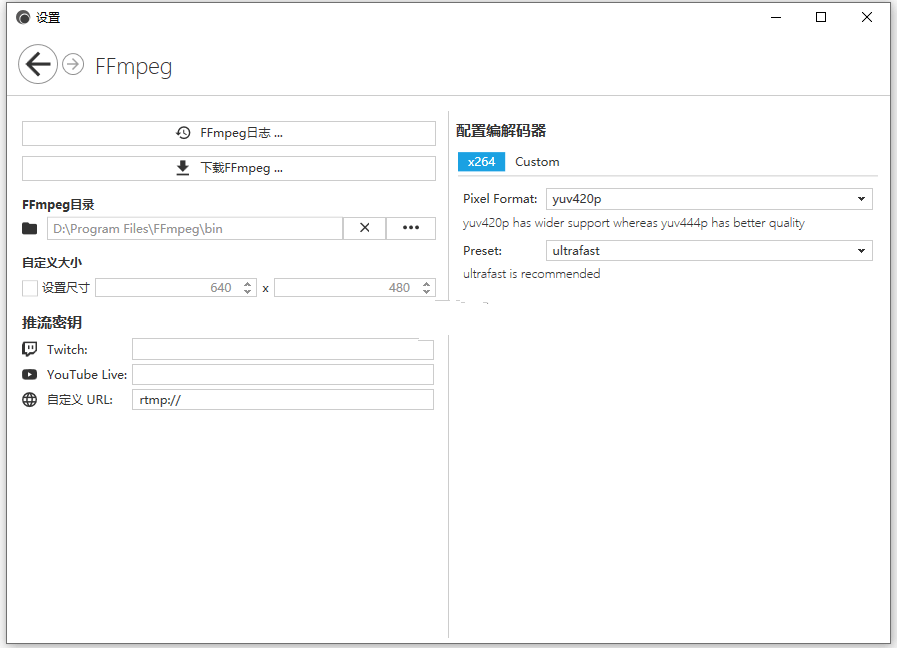Click the FFmpeg目录 label
This screenshot has width=897, height=648.
click(58, 205)
